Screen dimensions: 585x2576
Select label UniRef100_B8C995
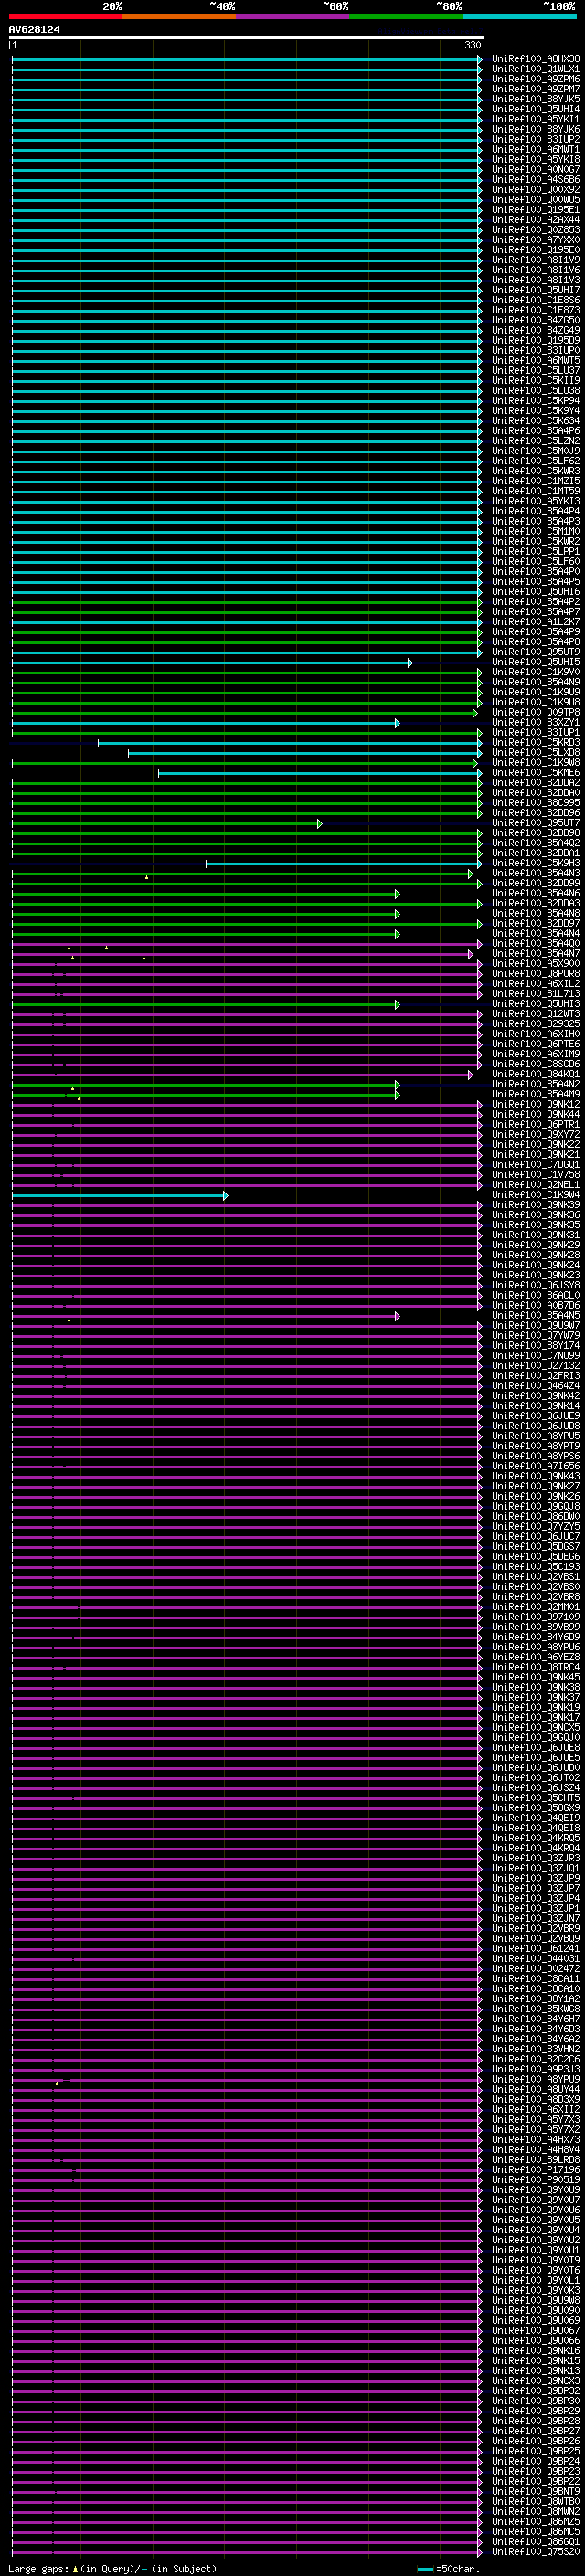point(536,802)
